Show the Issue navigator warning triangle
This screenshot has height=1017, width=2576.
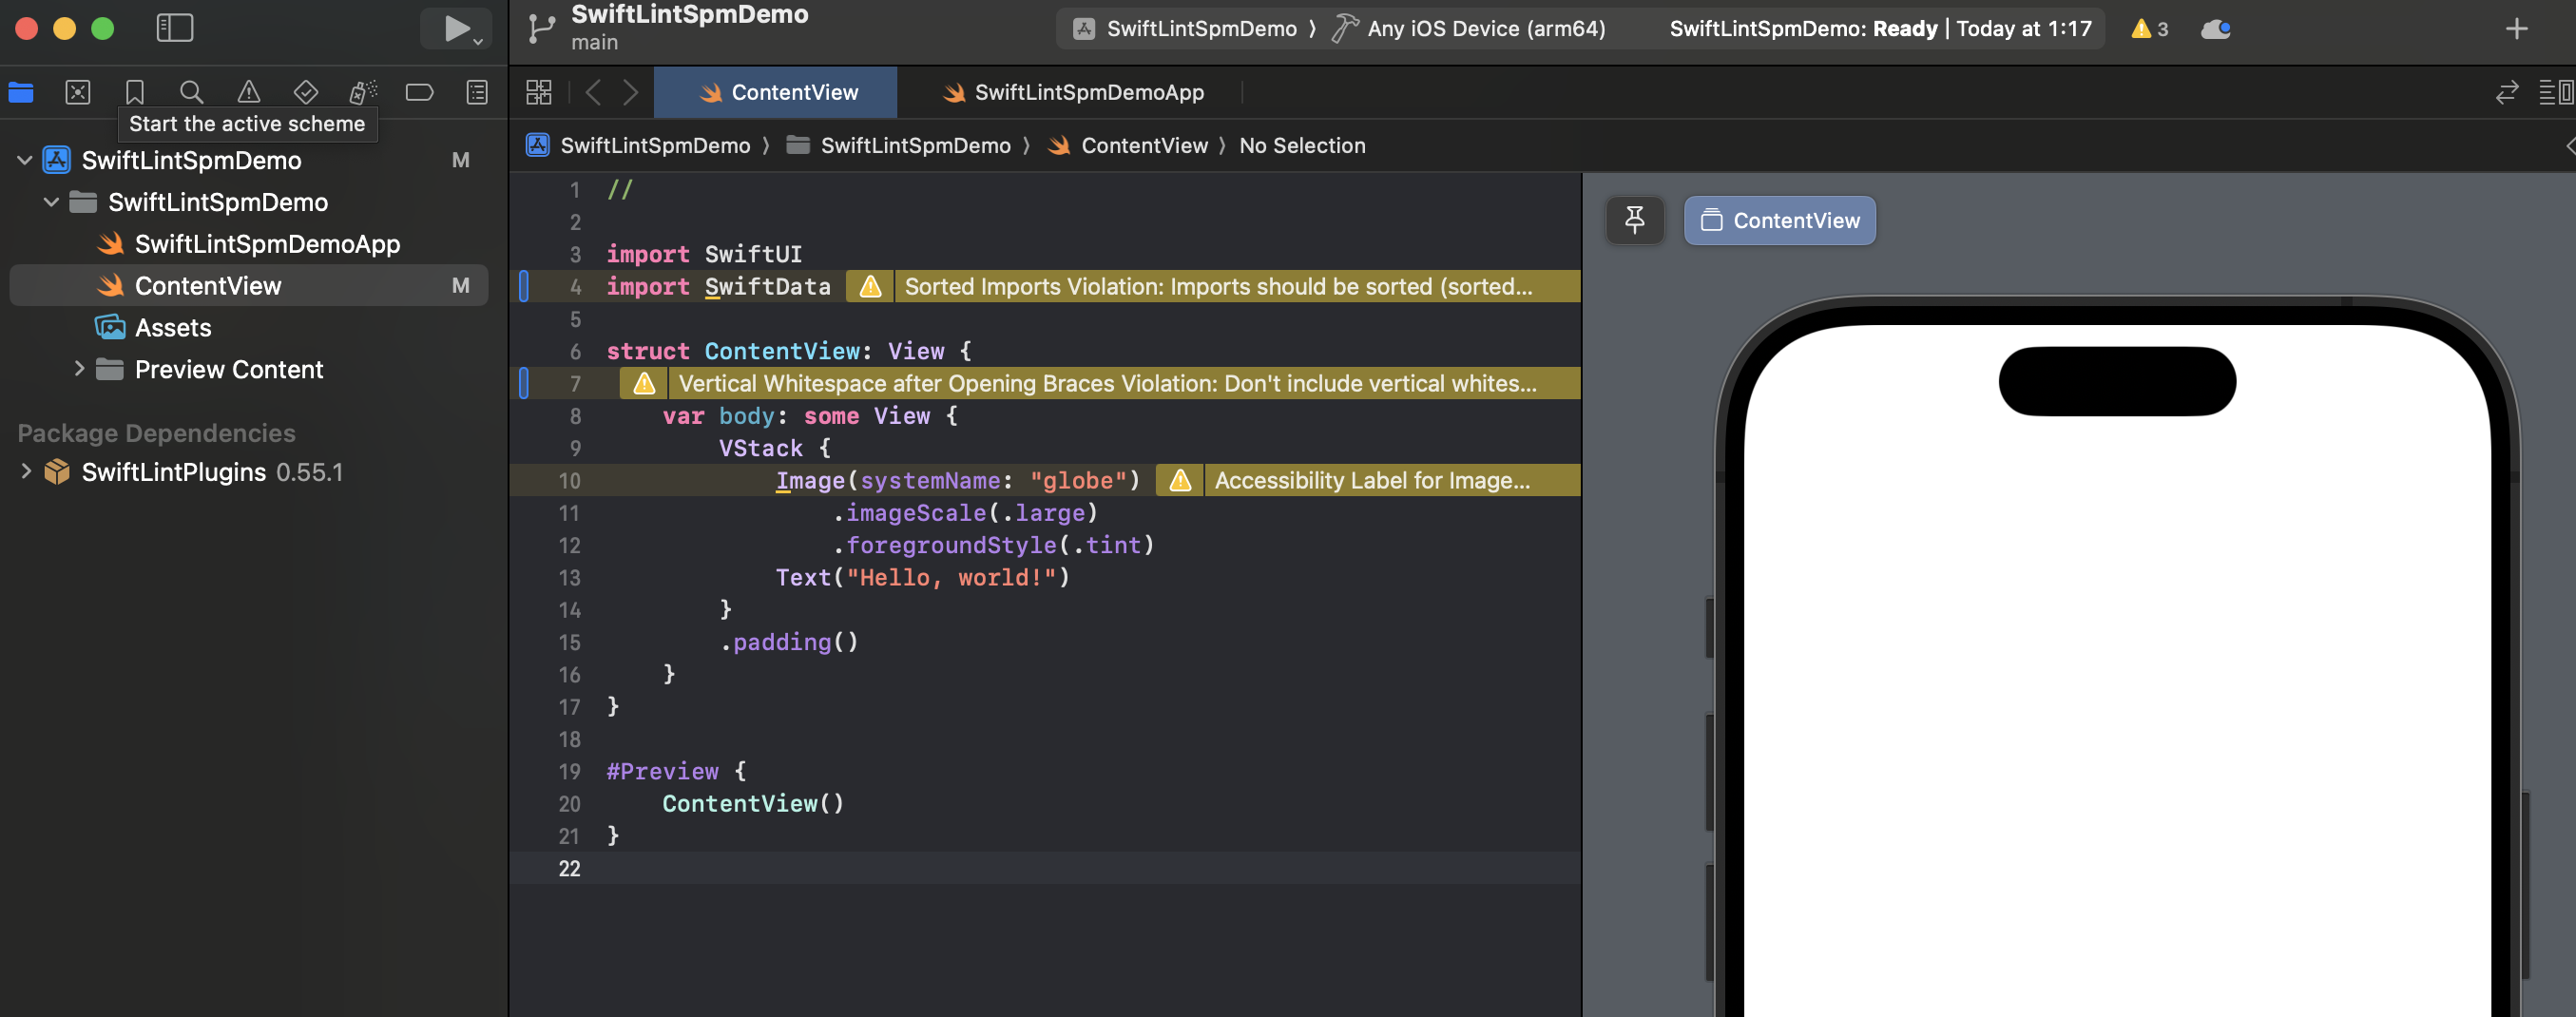coord(248,93)
